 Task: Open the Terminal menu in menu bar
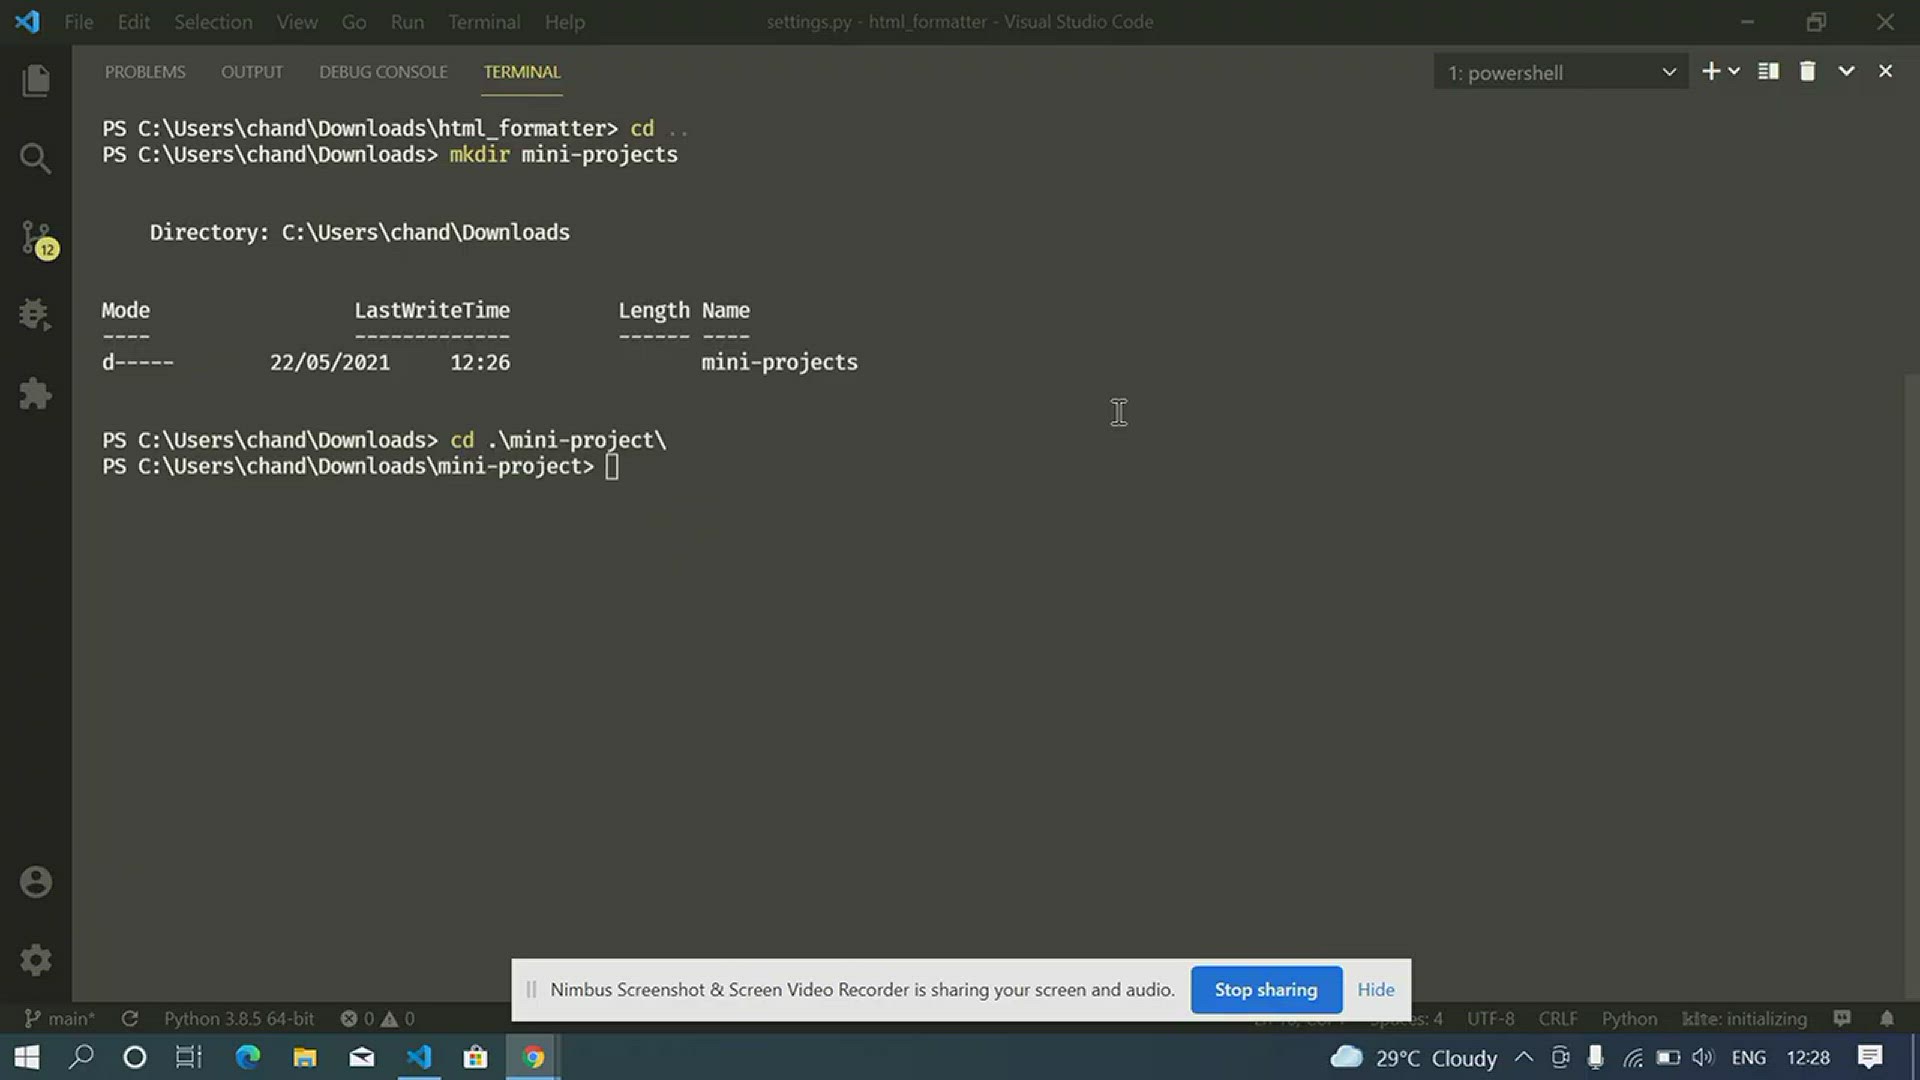pyautogui.click(x=483, y=22)
